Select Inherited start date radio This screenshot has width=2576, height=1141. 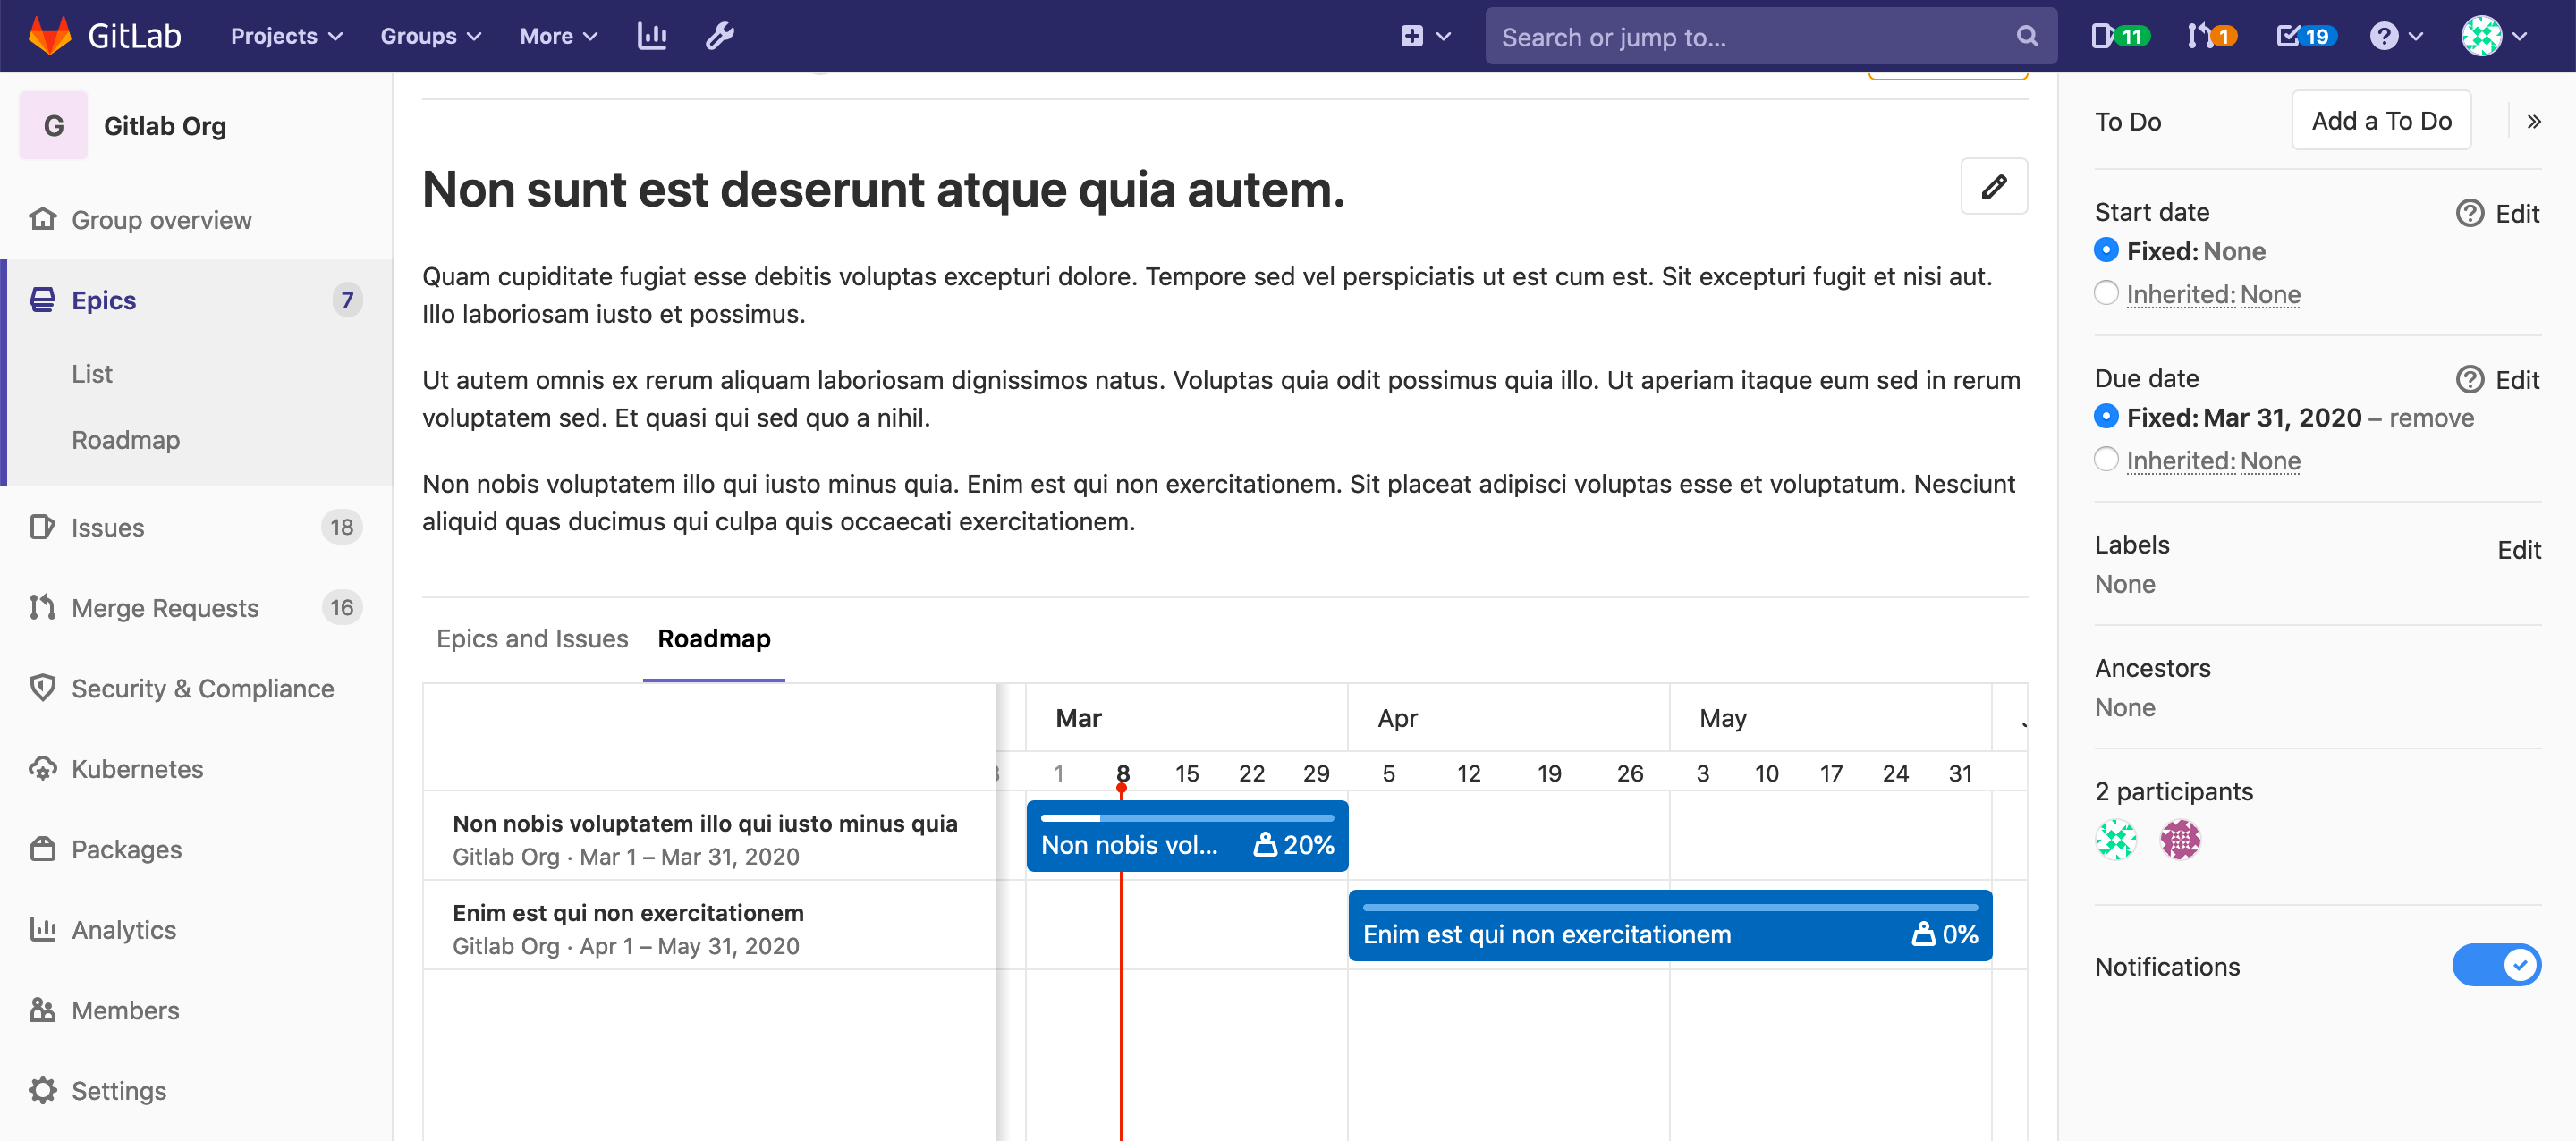click(x=2106, y=293)
